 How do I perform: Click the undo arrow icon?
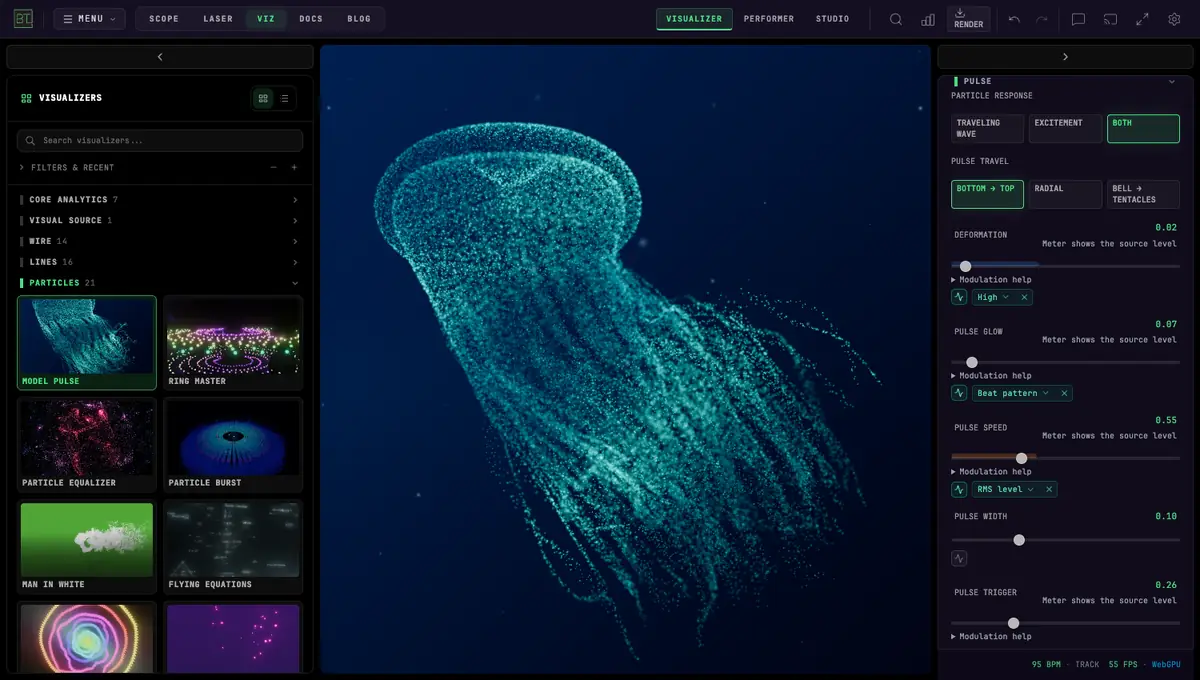[x=1014, y=19]
